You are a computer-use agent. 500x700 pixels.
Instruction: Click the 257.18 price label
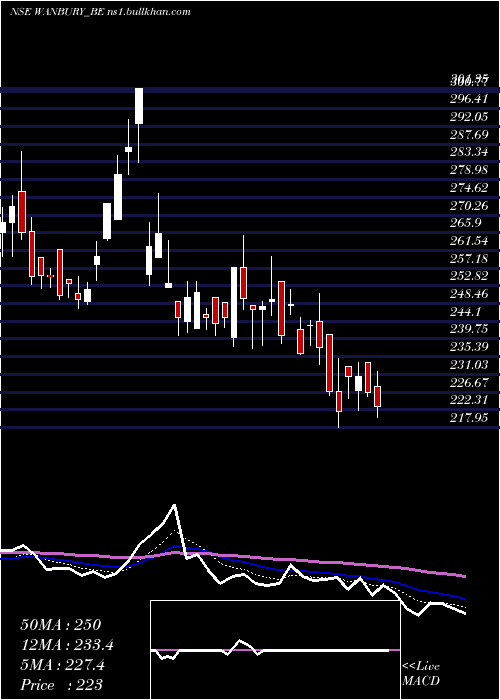[468, 258]
